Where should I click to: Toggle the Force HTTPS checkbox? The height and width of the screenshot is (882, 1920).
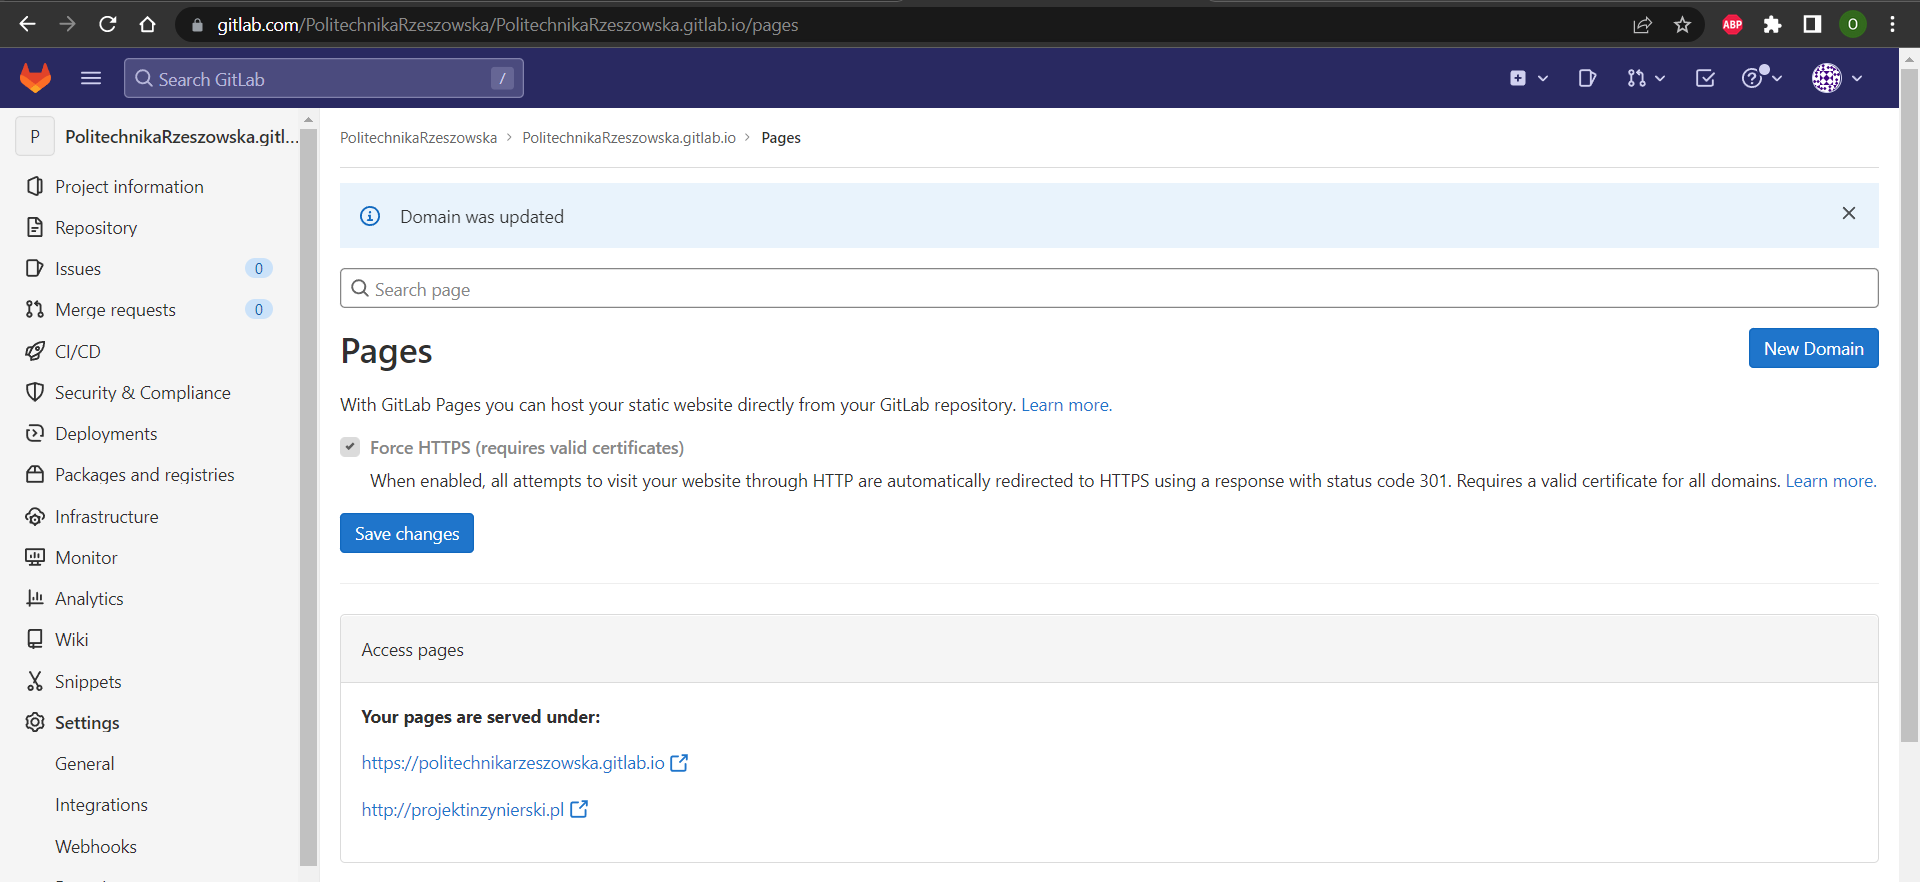350,447
